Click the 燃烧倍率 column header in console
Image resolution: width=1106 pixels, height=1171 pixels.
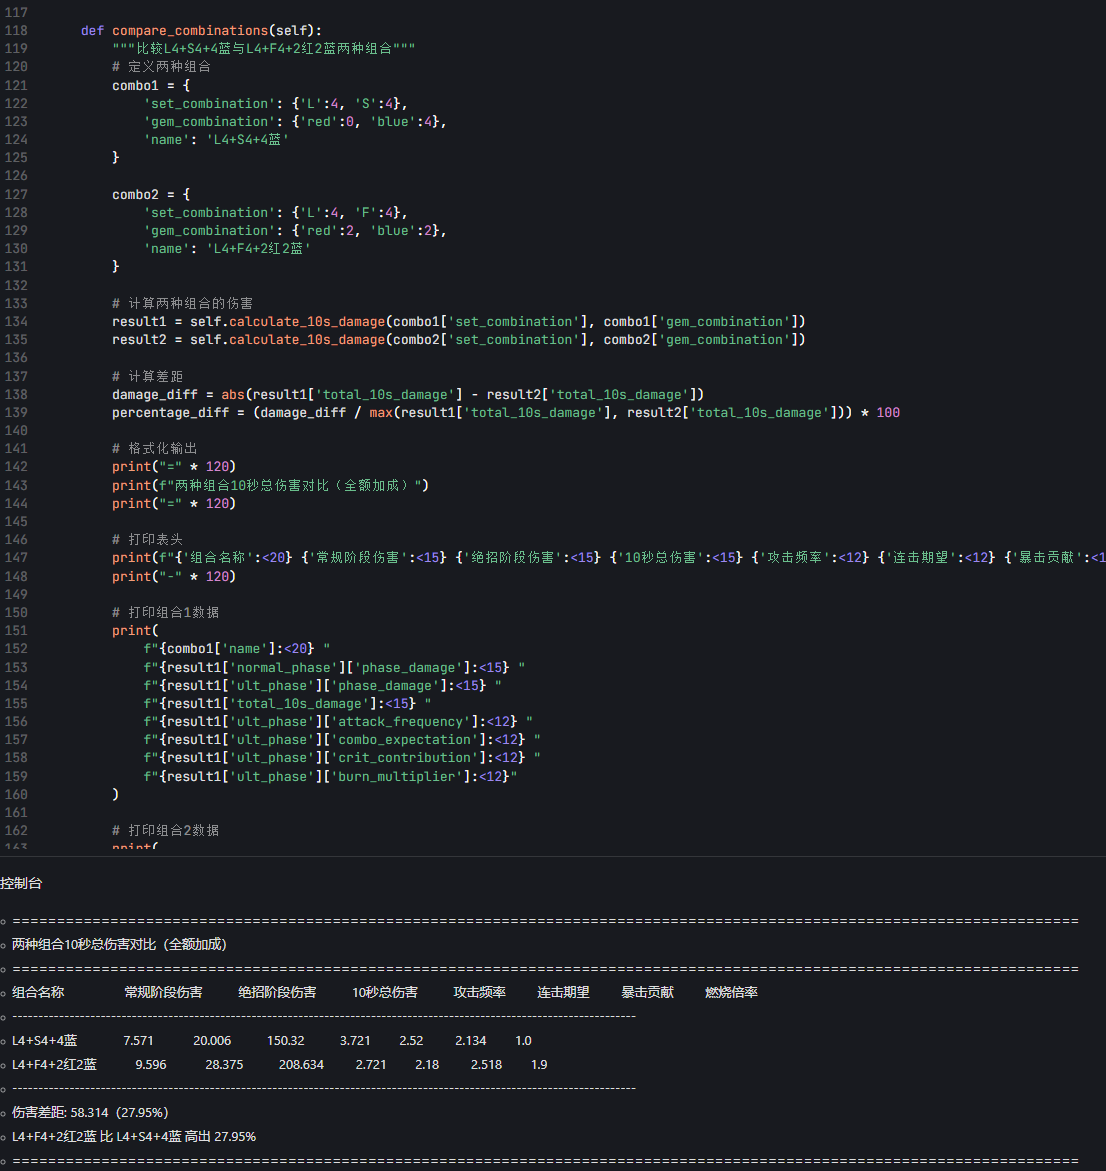[731, 993]
